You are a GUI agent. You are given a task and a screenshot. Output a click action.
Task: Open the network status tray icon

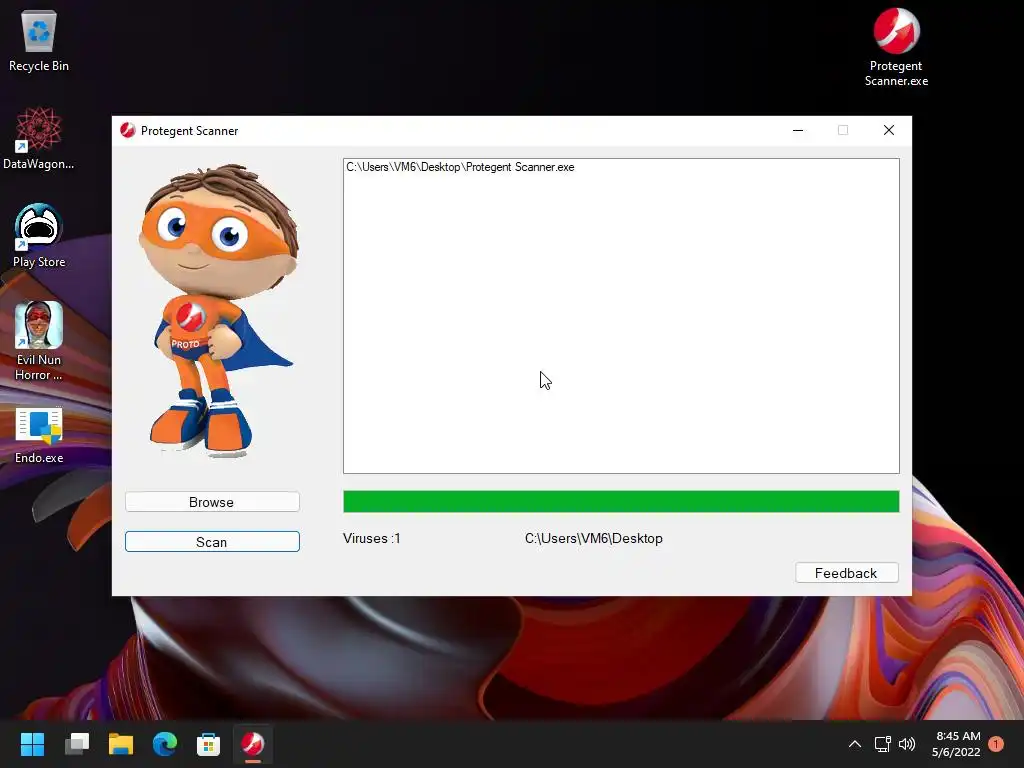coord(883,744)
